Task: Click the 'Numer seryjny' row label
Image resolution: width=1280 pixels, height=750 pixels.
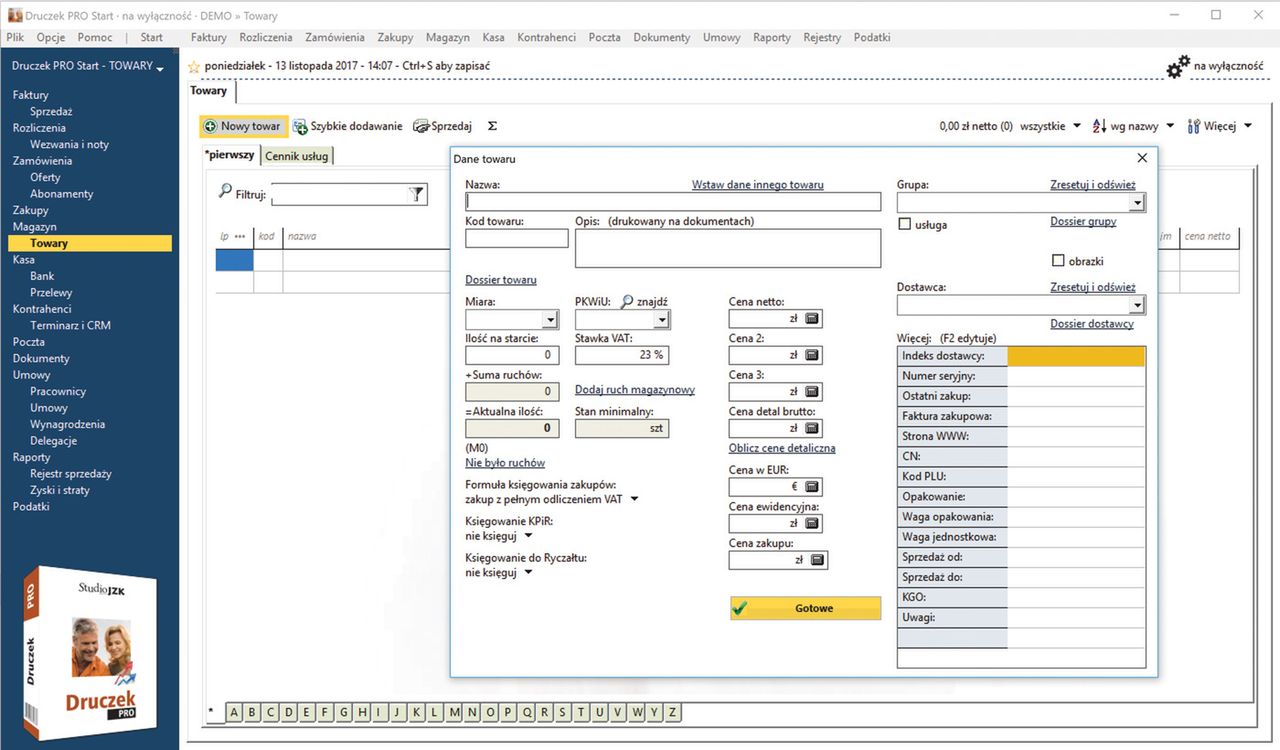Action: [952, 376]
